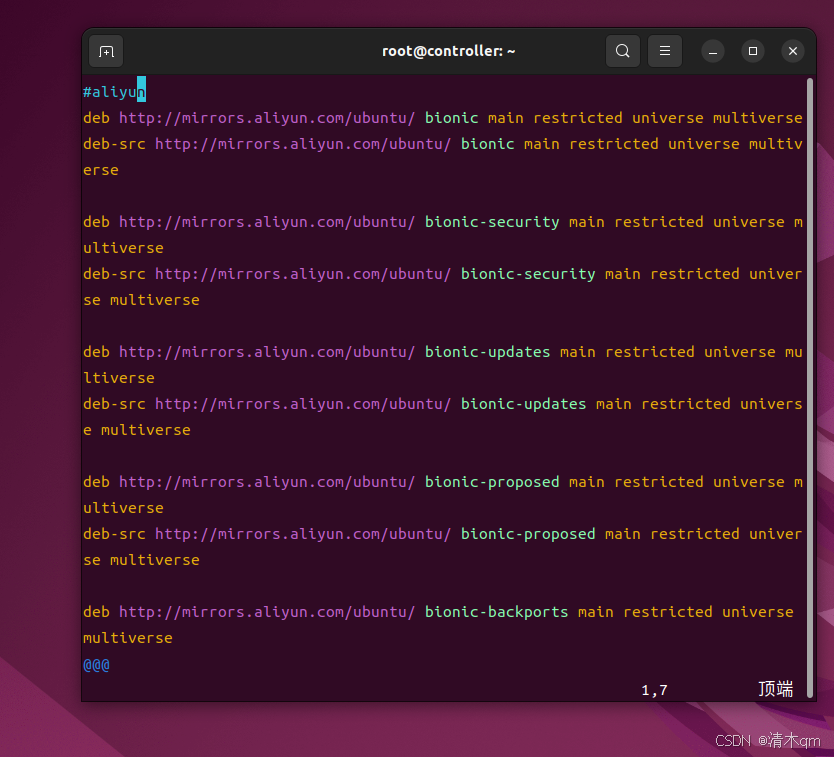The width and height of the screenshot is (834, 757).
Task: Click the window title root@controller: ~
Action: 448,51
